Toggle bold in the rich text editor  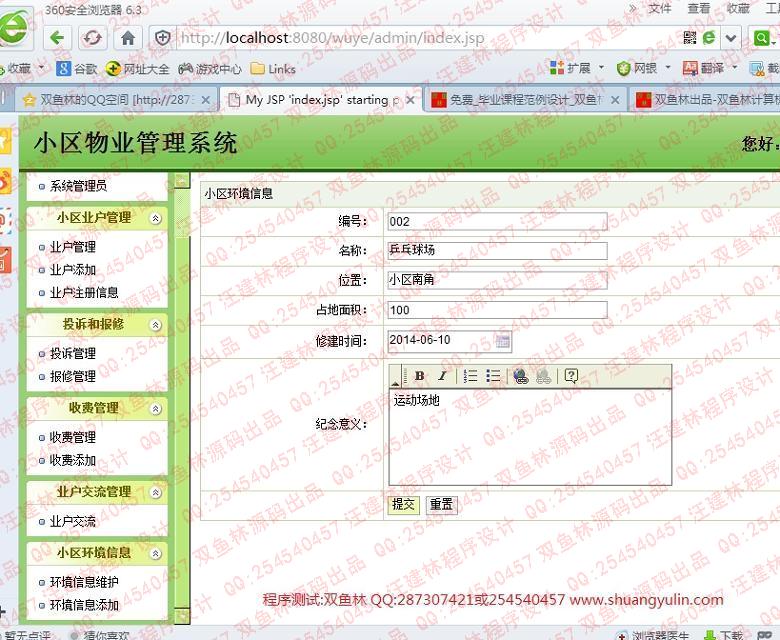pos(419,376)
